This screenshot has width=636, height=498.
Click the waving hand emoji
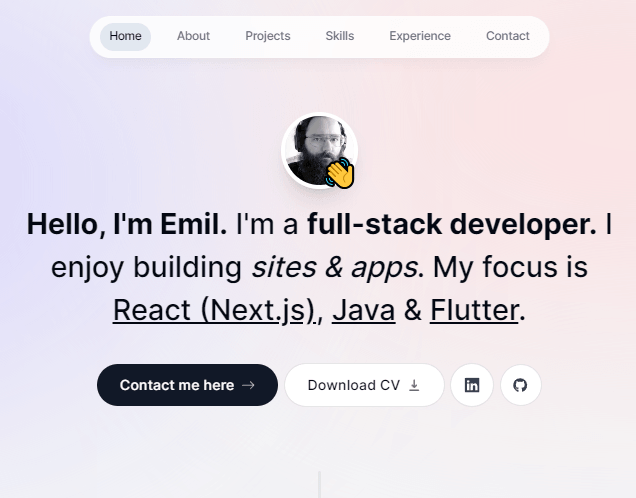[x=341, y=173]
